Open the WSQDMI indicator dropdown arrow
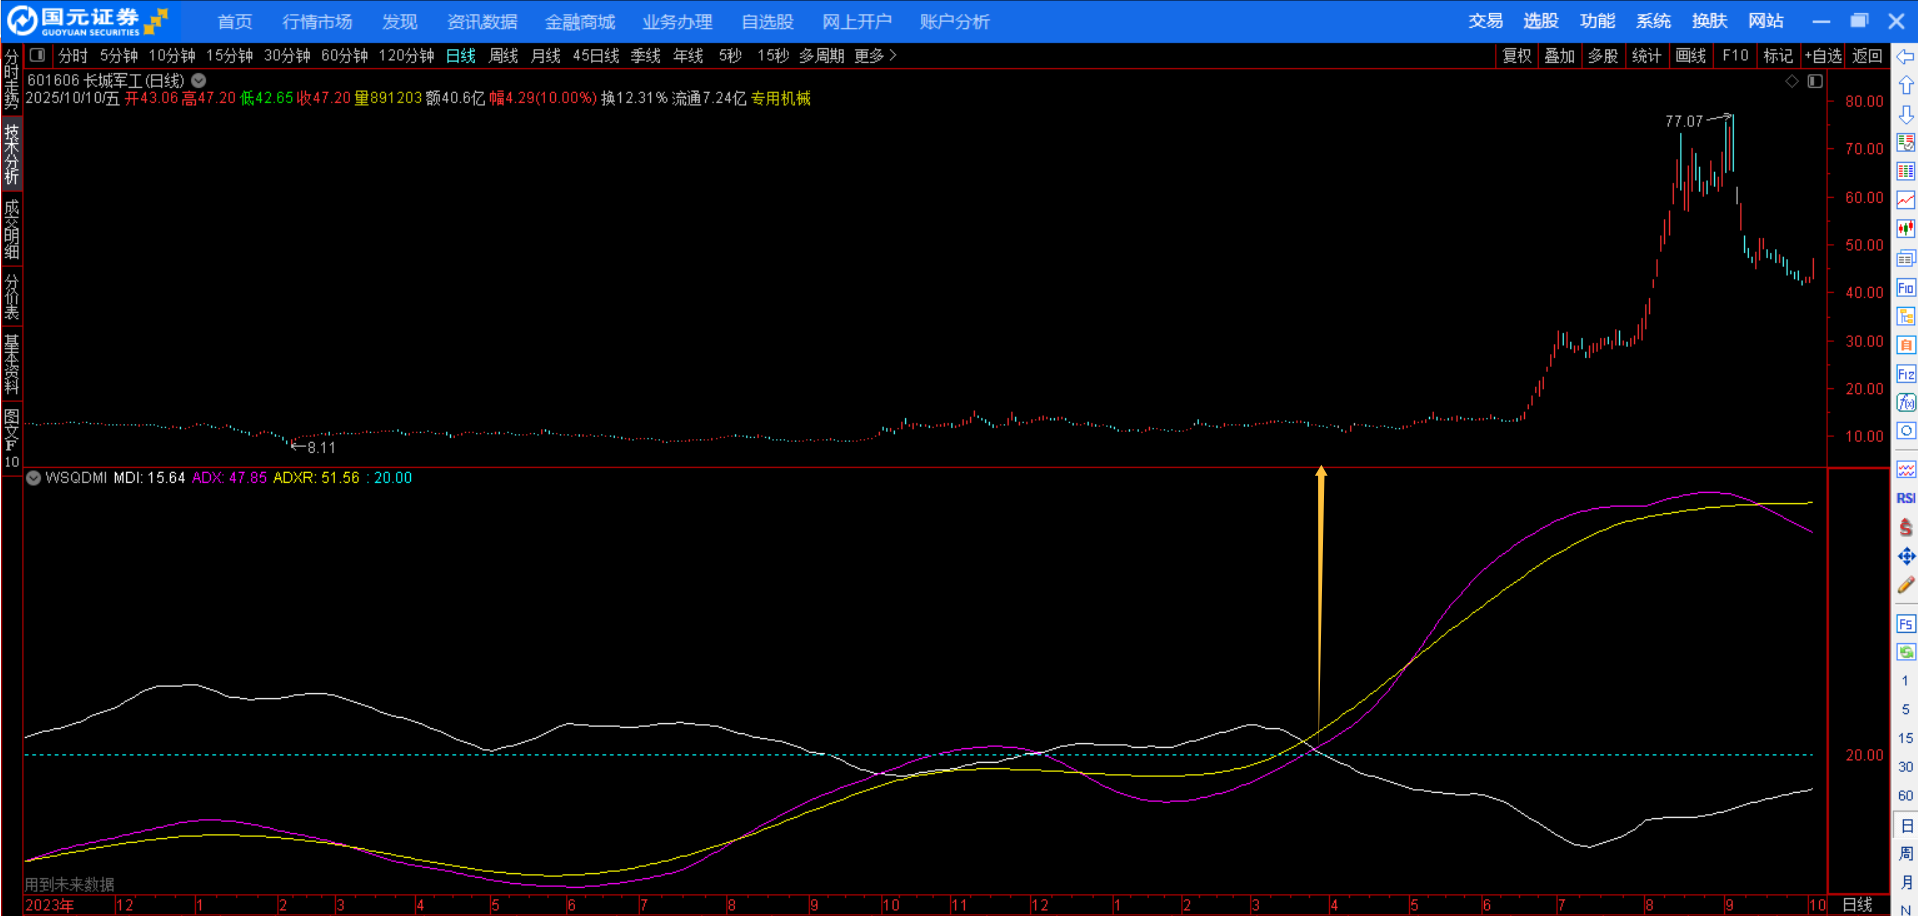 (x=34, y=478)
